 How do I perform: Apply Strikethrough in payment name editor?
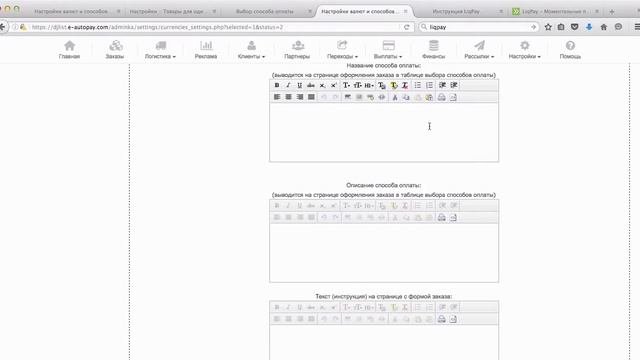(311, 85)
